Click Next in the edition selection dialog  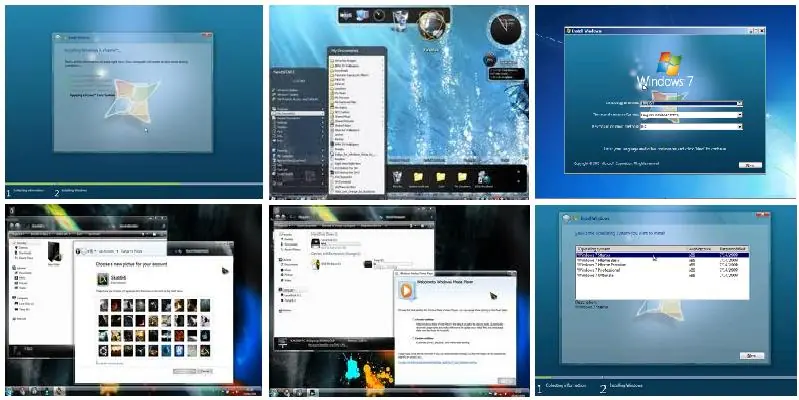click(752, 355)
